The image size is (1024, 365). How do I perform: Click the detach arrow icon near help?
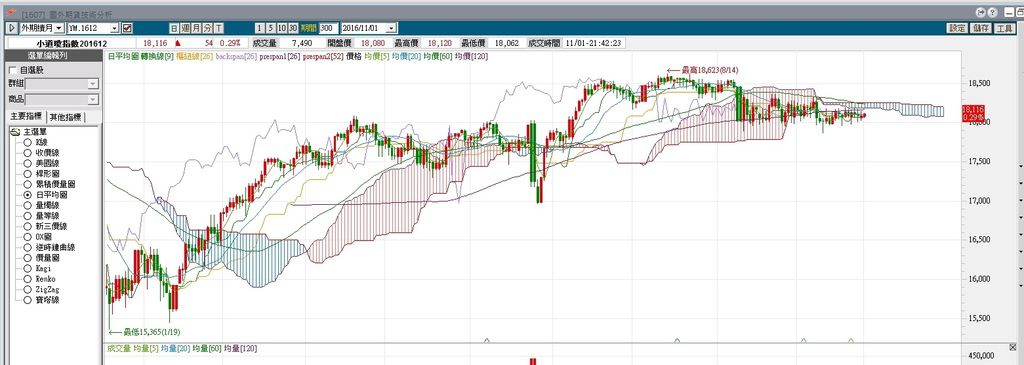point(981,12)
